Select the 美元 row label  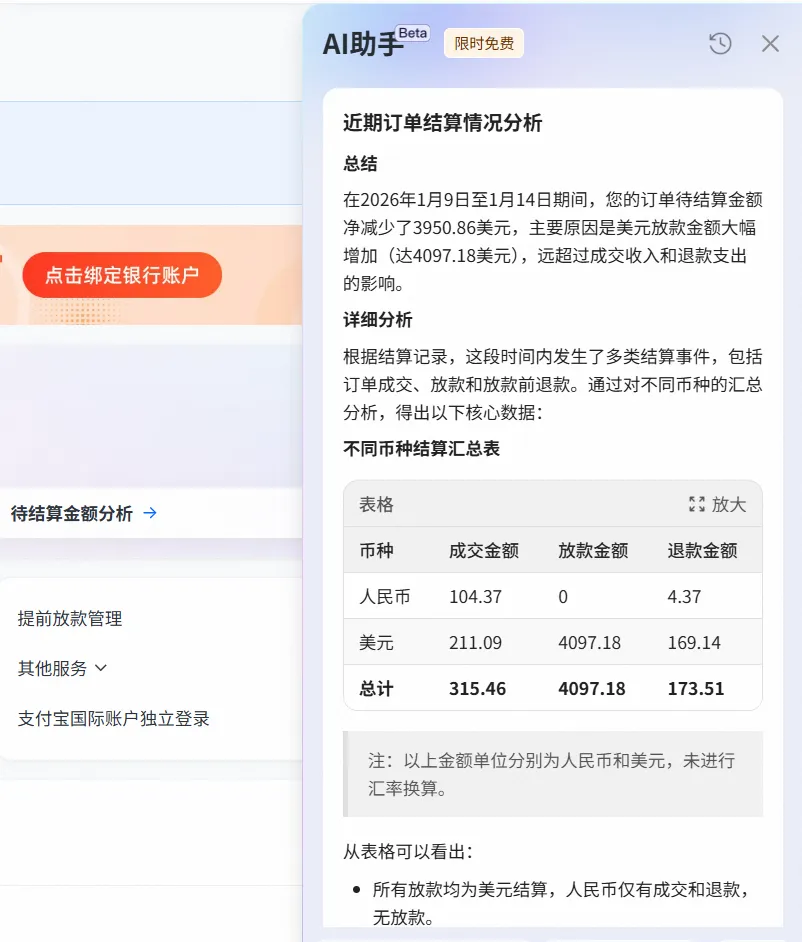(x=377, y=642)
